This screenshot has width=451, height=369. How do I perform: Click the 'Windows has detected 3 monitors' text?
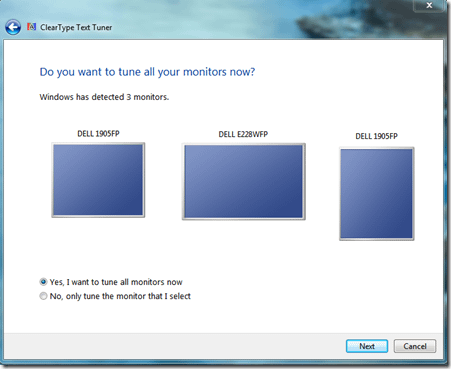tap(104, 97)
